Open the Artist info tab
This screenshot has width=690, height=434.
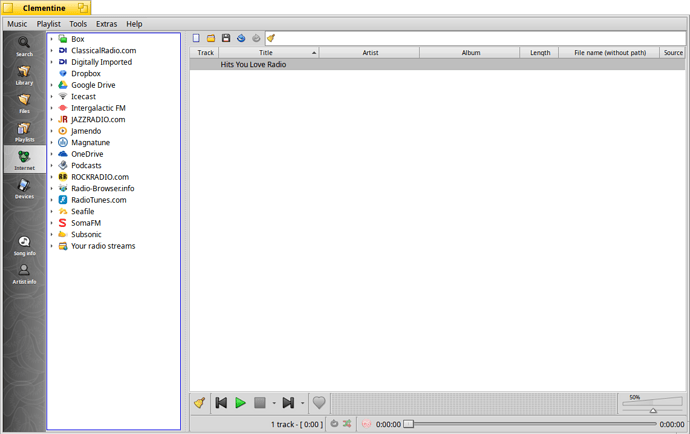[24, 274]
